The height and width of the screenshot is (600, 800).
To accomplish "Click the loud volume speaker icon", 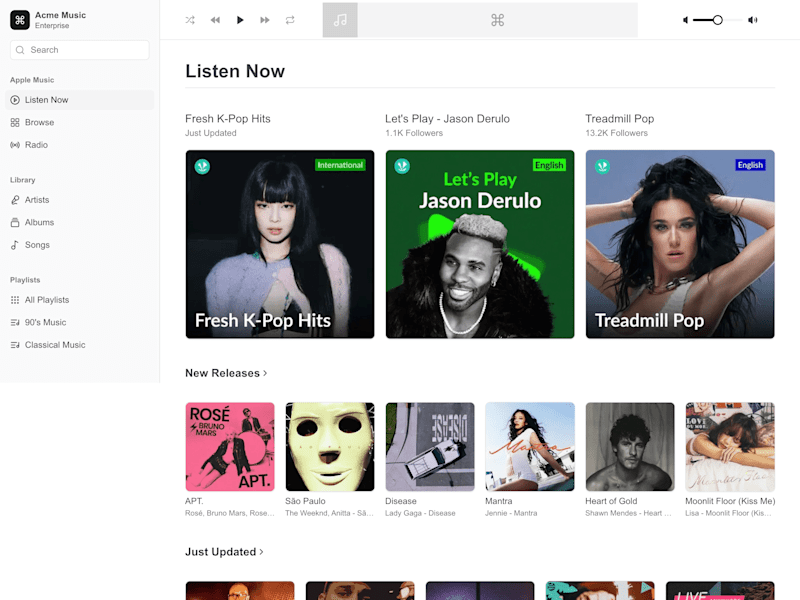I will (x=753, y=20).
